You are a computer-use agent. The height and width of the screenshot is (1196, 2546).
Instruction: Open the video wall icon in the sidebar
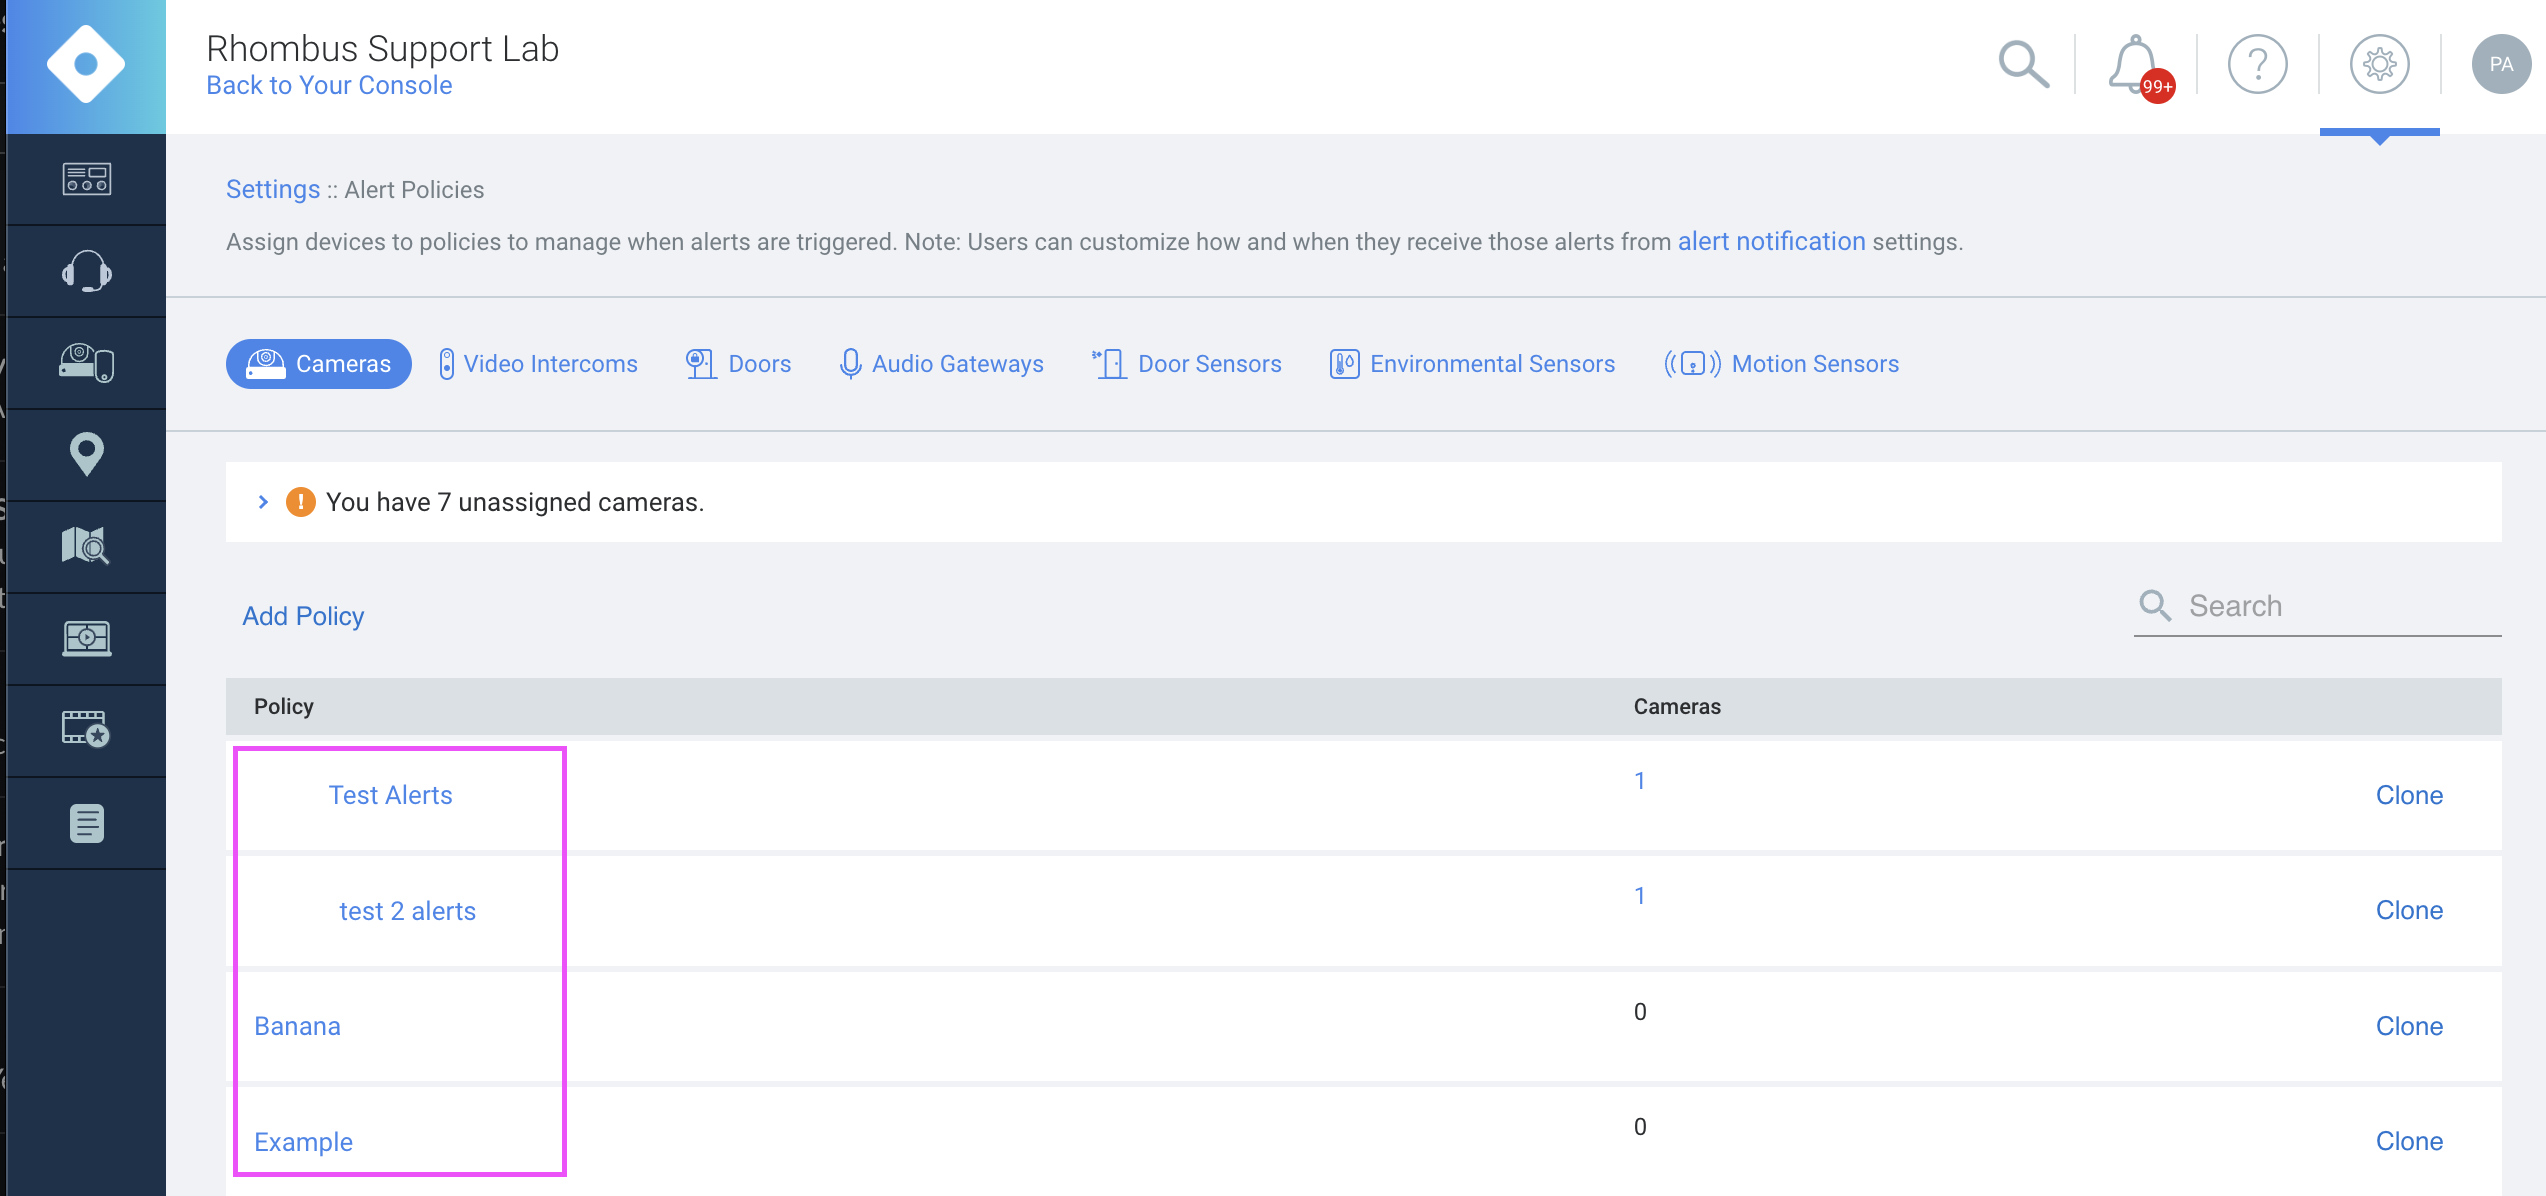point(85,638)
